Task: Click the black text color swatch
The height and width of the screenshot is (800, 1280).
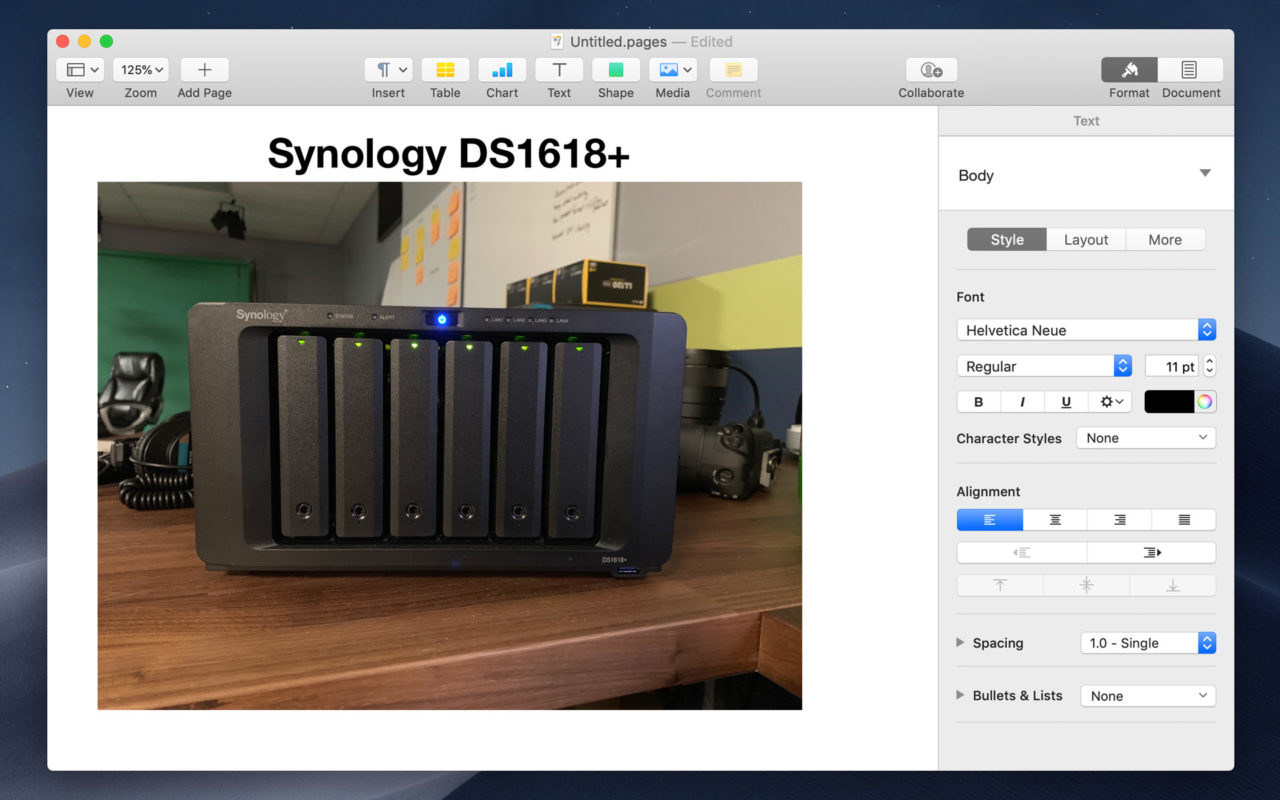Action: pyautogui.click(x=1169, y=402)
